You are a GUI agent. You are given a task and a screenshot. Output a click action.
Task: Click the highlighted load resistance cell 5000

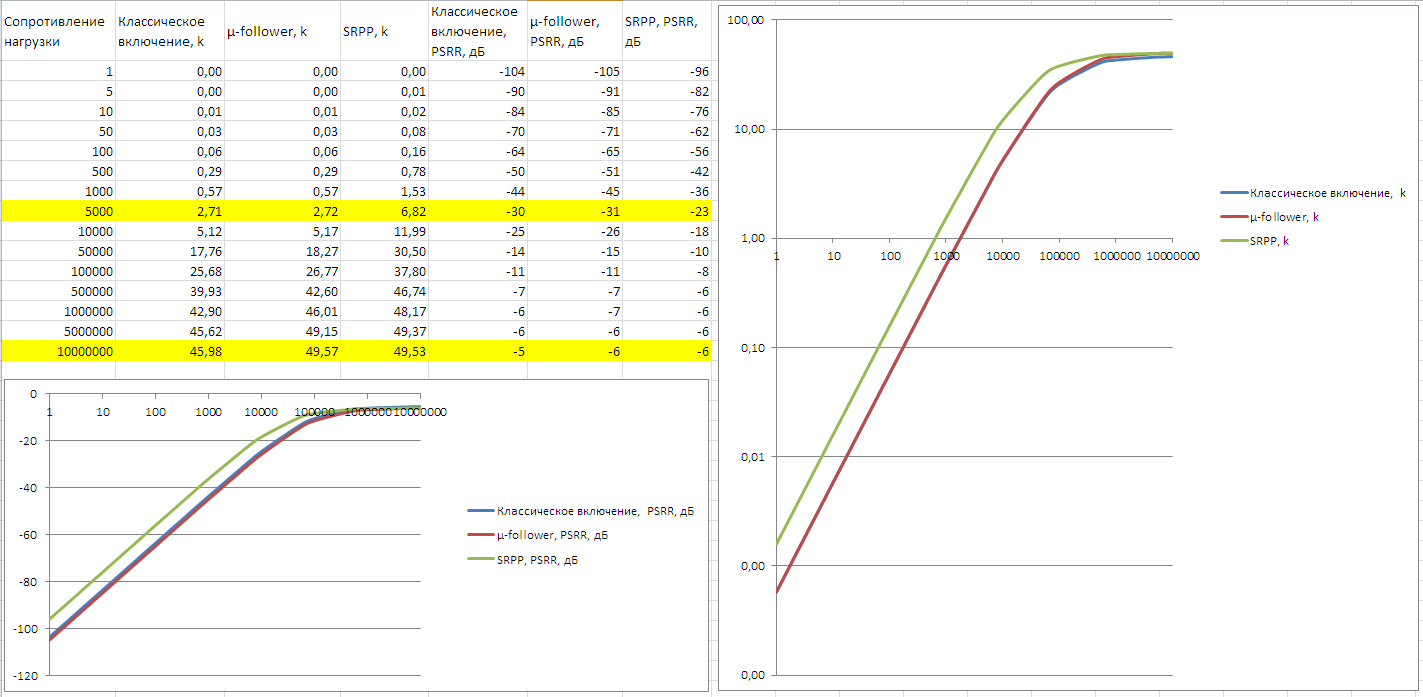coord(57,211)
